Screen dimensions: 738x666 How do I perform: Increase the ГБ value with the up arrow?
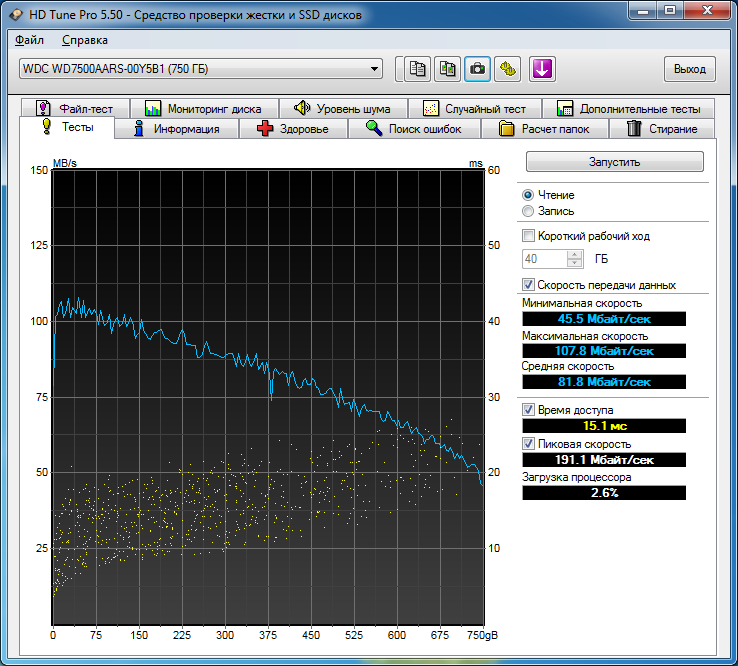pos(574,255)
